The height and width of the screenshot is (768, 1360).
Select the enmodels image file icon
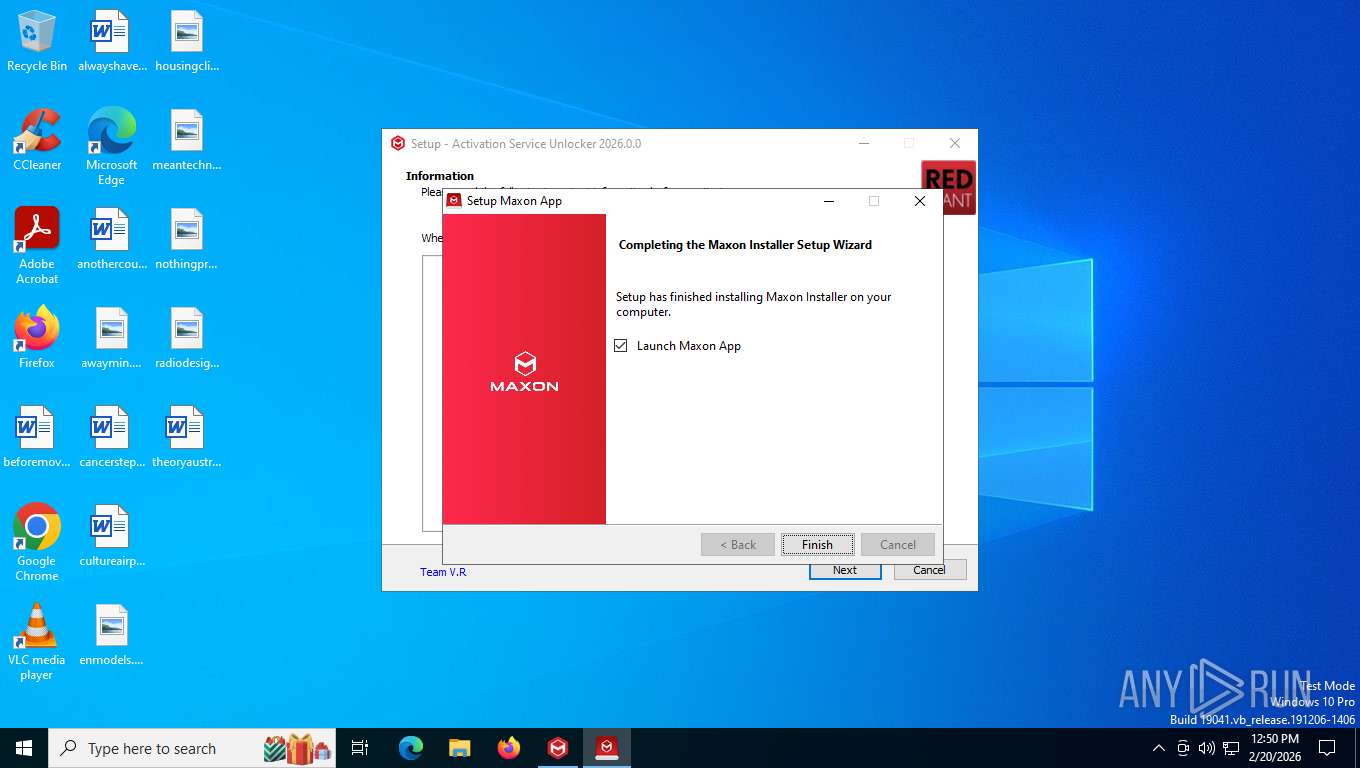tap(111, 635)
